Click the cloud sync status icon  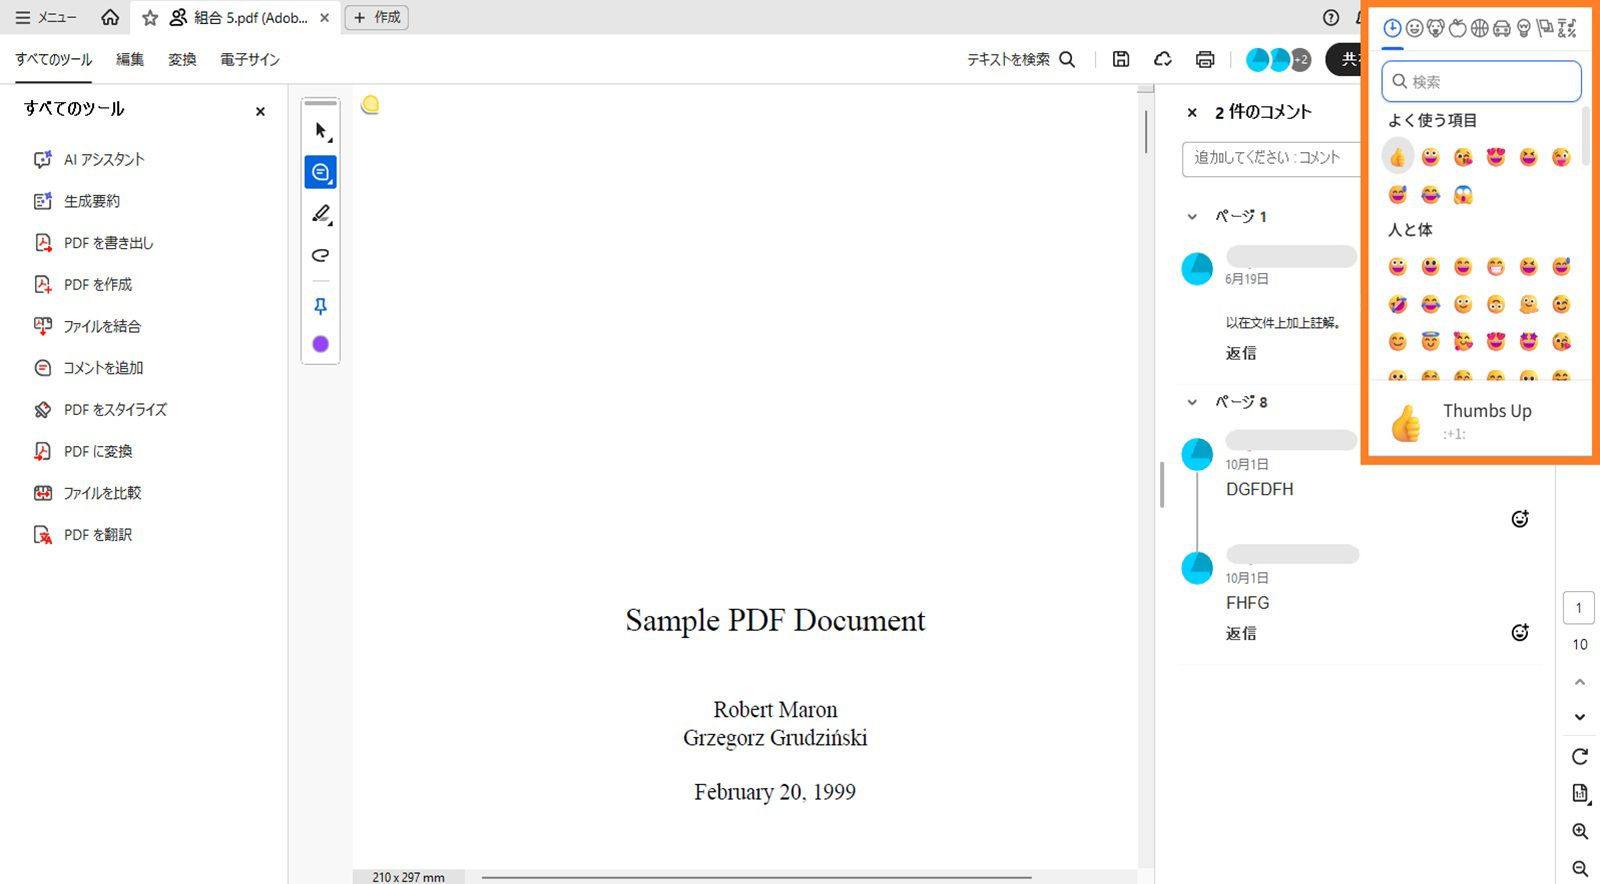tap(1162, 59)
